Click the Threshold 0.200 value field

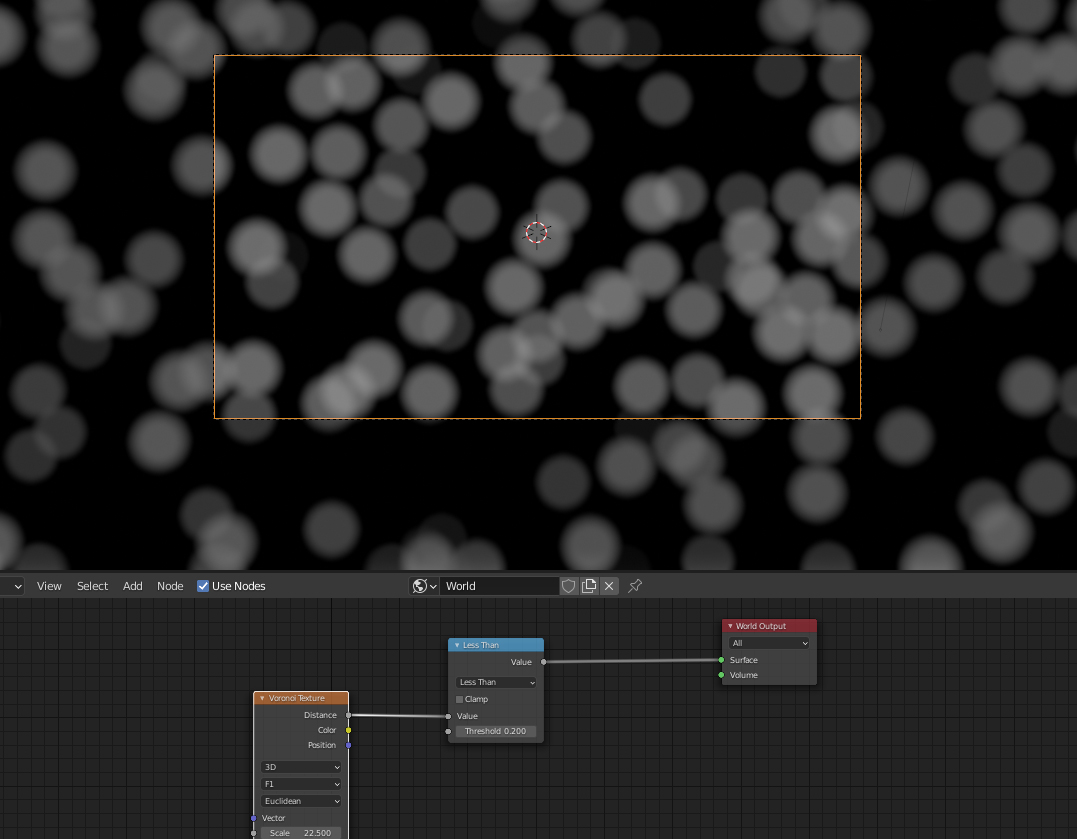tap(496, 731)
